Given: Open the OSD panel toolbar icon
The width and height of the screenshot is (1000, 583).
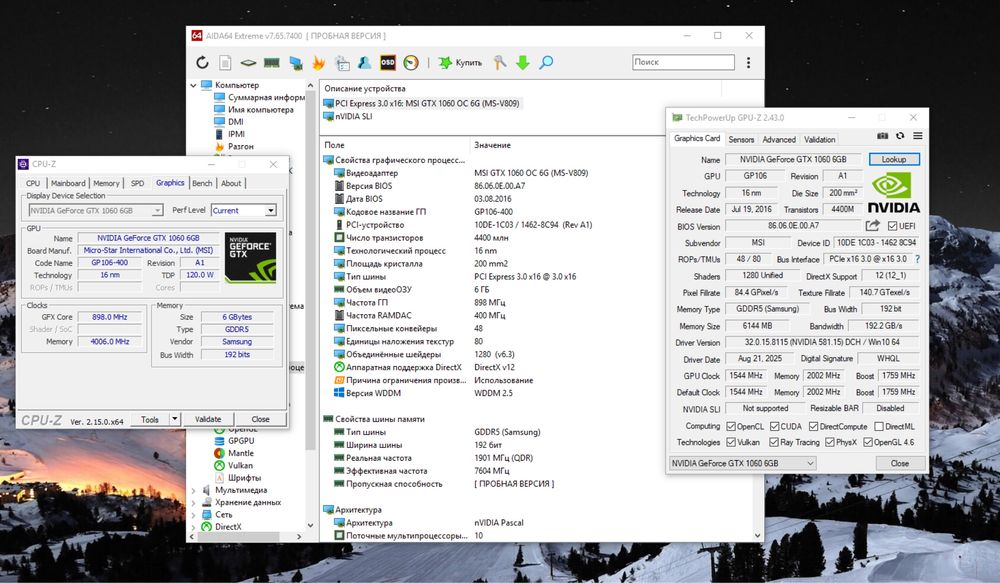Looking at the screenshot, I should tap(388, 63).
